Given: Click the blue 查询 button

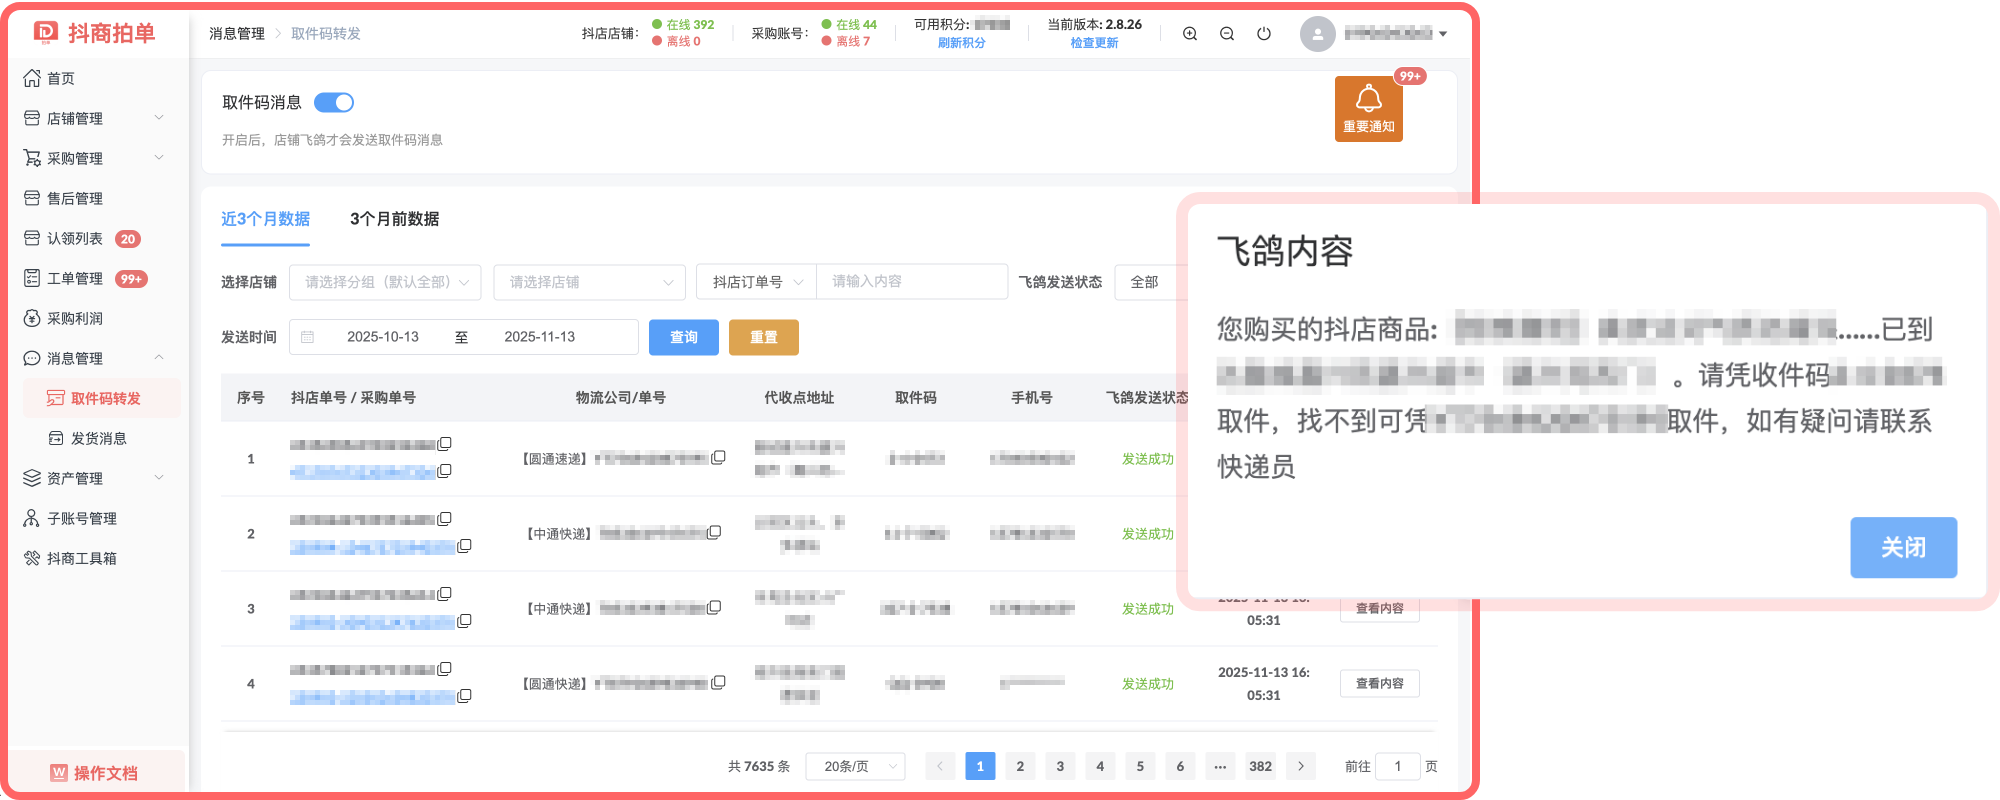Looking at the screenshot, I should [683, 337].
